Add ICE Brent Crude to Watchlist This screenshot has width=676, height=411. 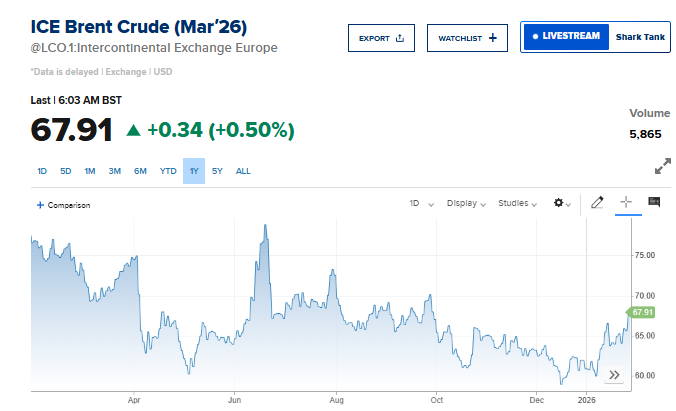[x=468, y=38]
